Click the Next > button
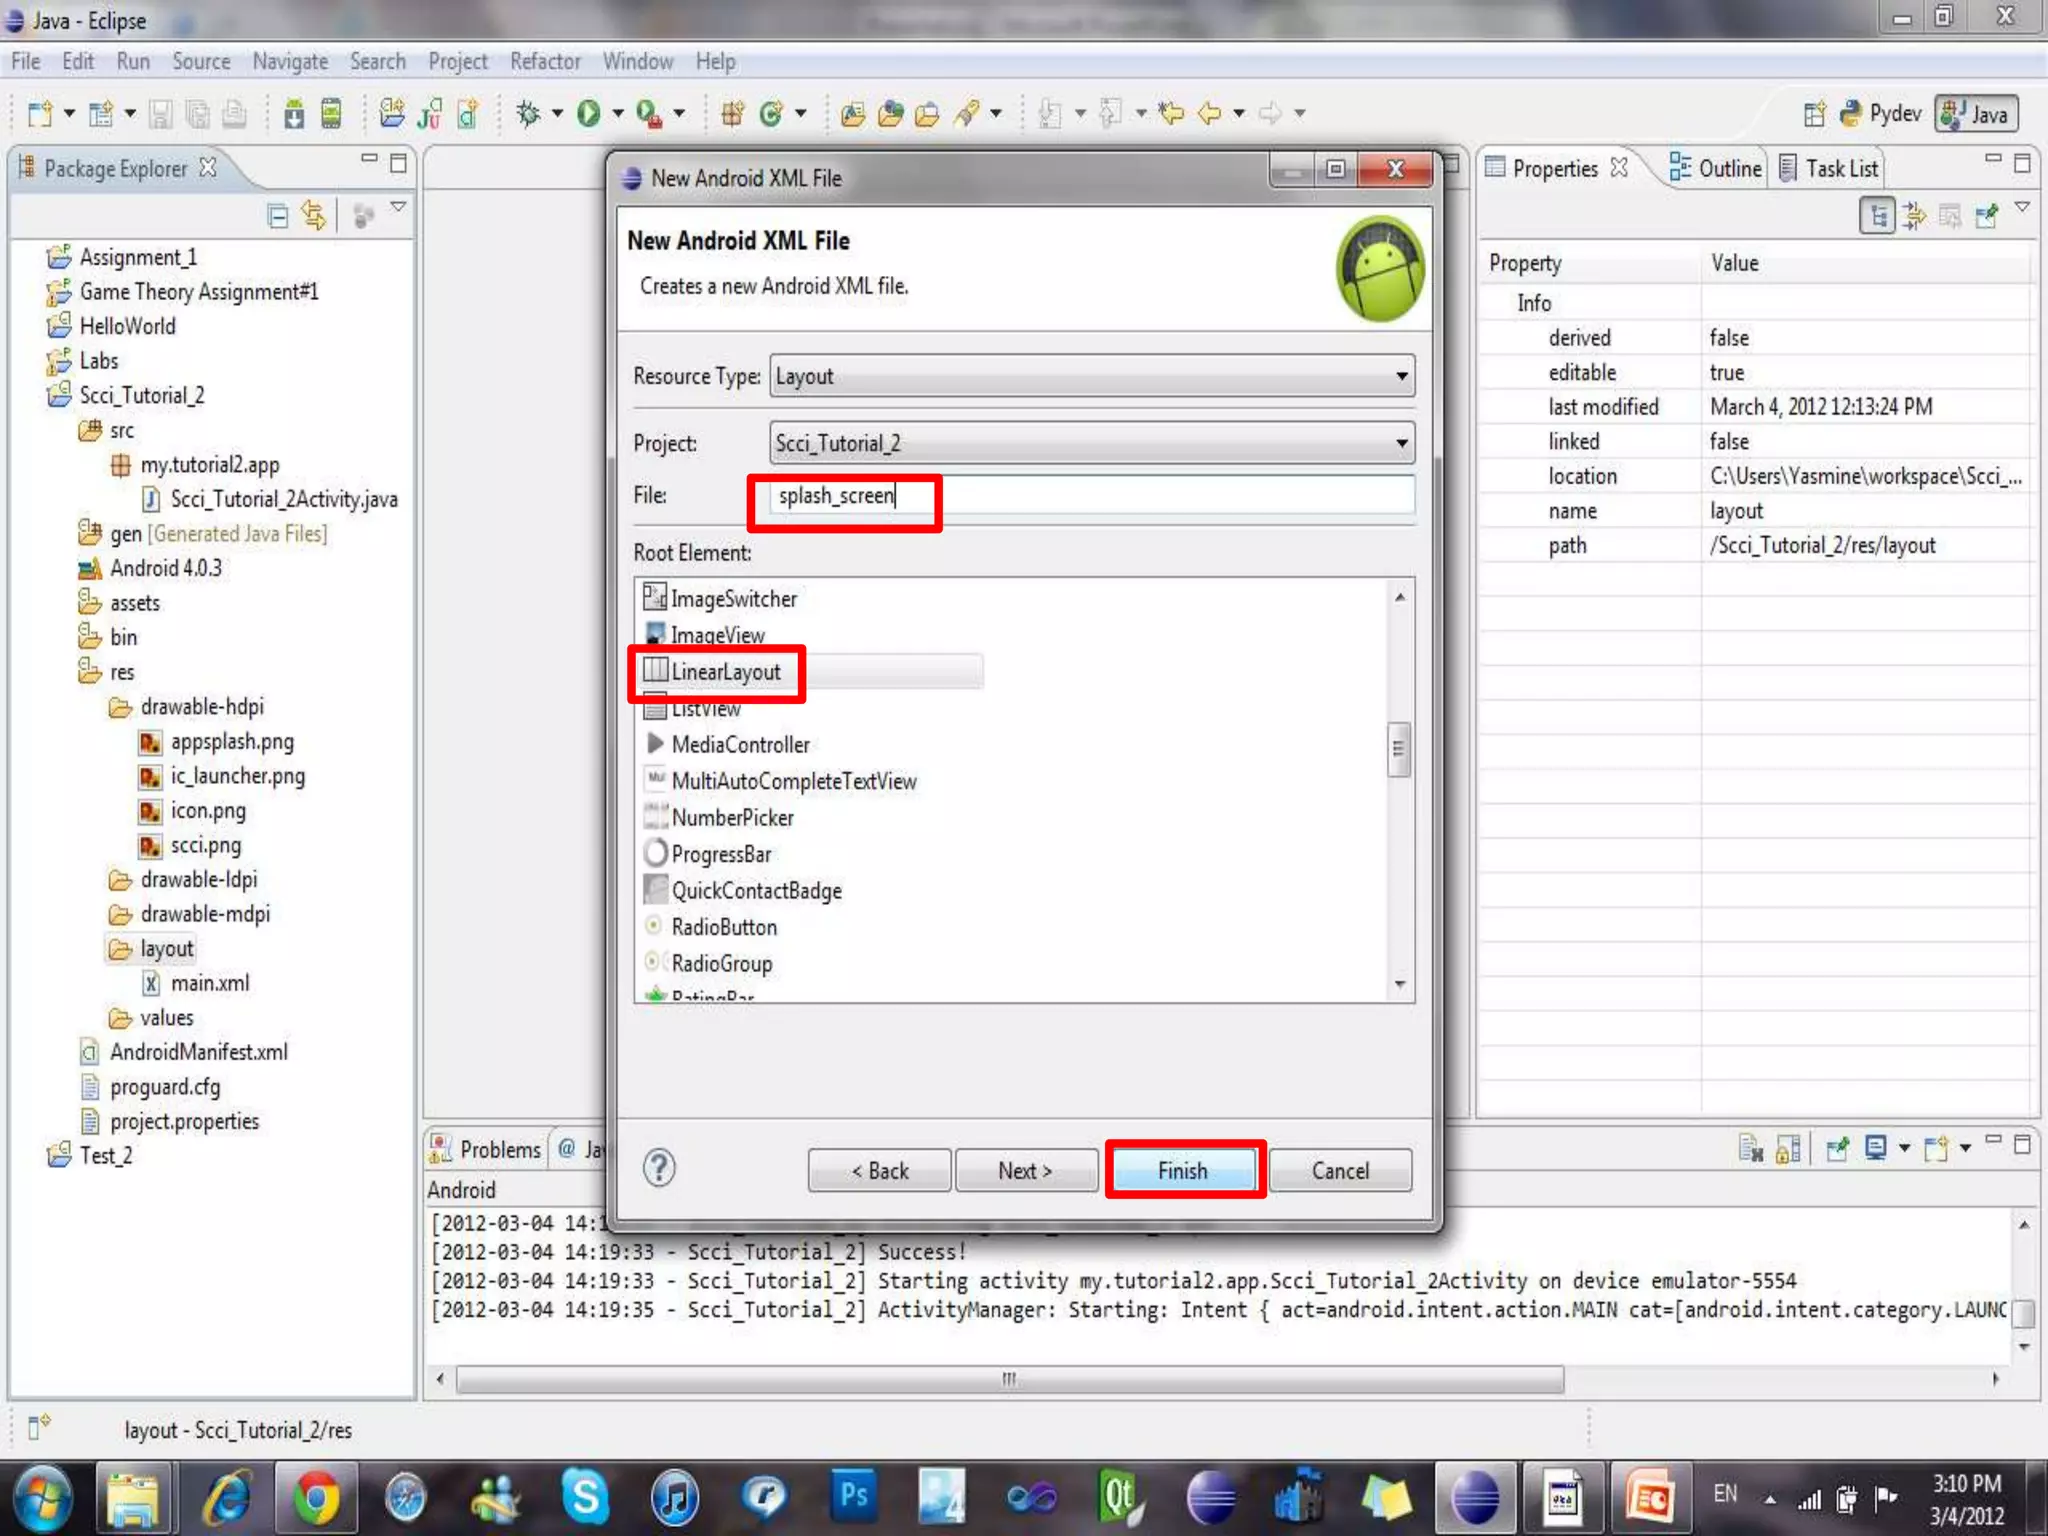Image resolution: width=2048 pixels, height=1536 pixels. click(1026, 1170)
